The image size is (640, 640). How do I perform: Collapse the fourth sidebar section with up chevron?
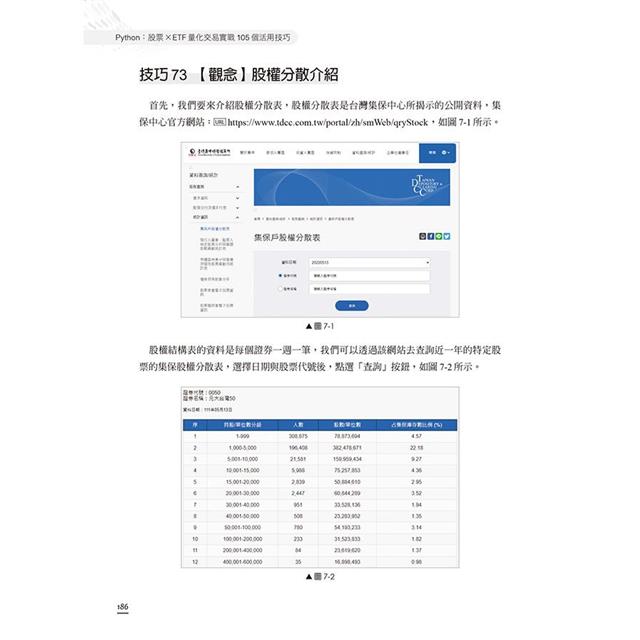(x=238, y=218)
